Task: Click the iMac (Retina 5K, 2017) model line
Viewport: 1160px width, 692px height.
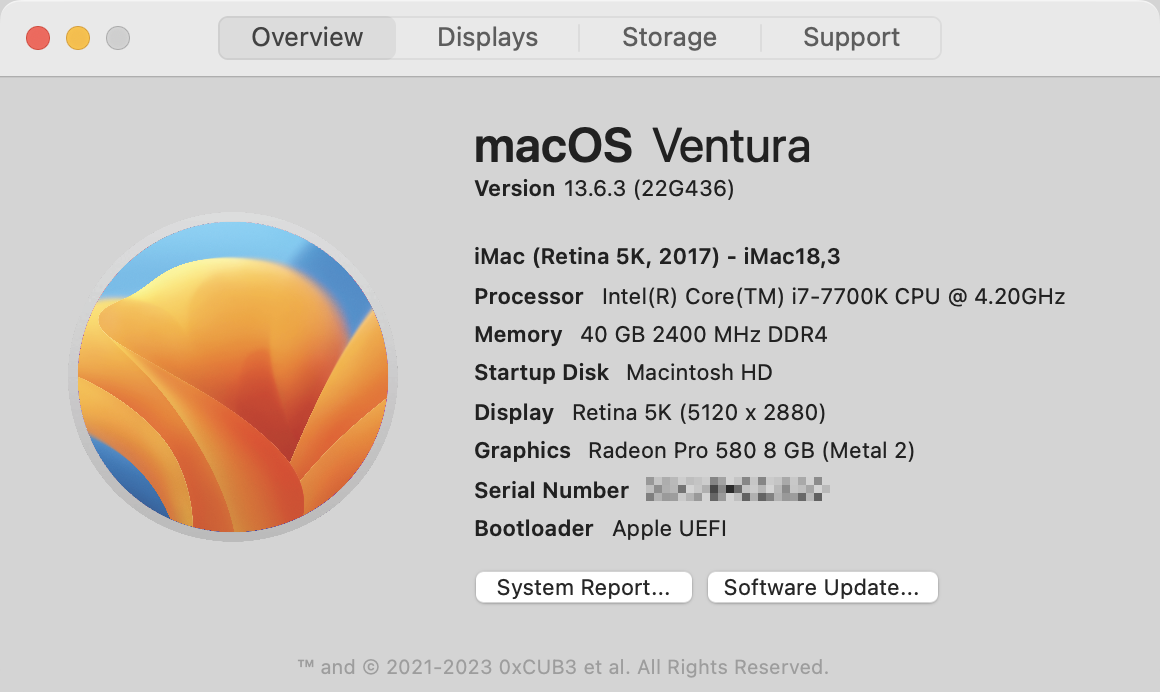Action: [x=656, y=257]
